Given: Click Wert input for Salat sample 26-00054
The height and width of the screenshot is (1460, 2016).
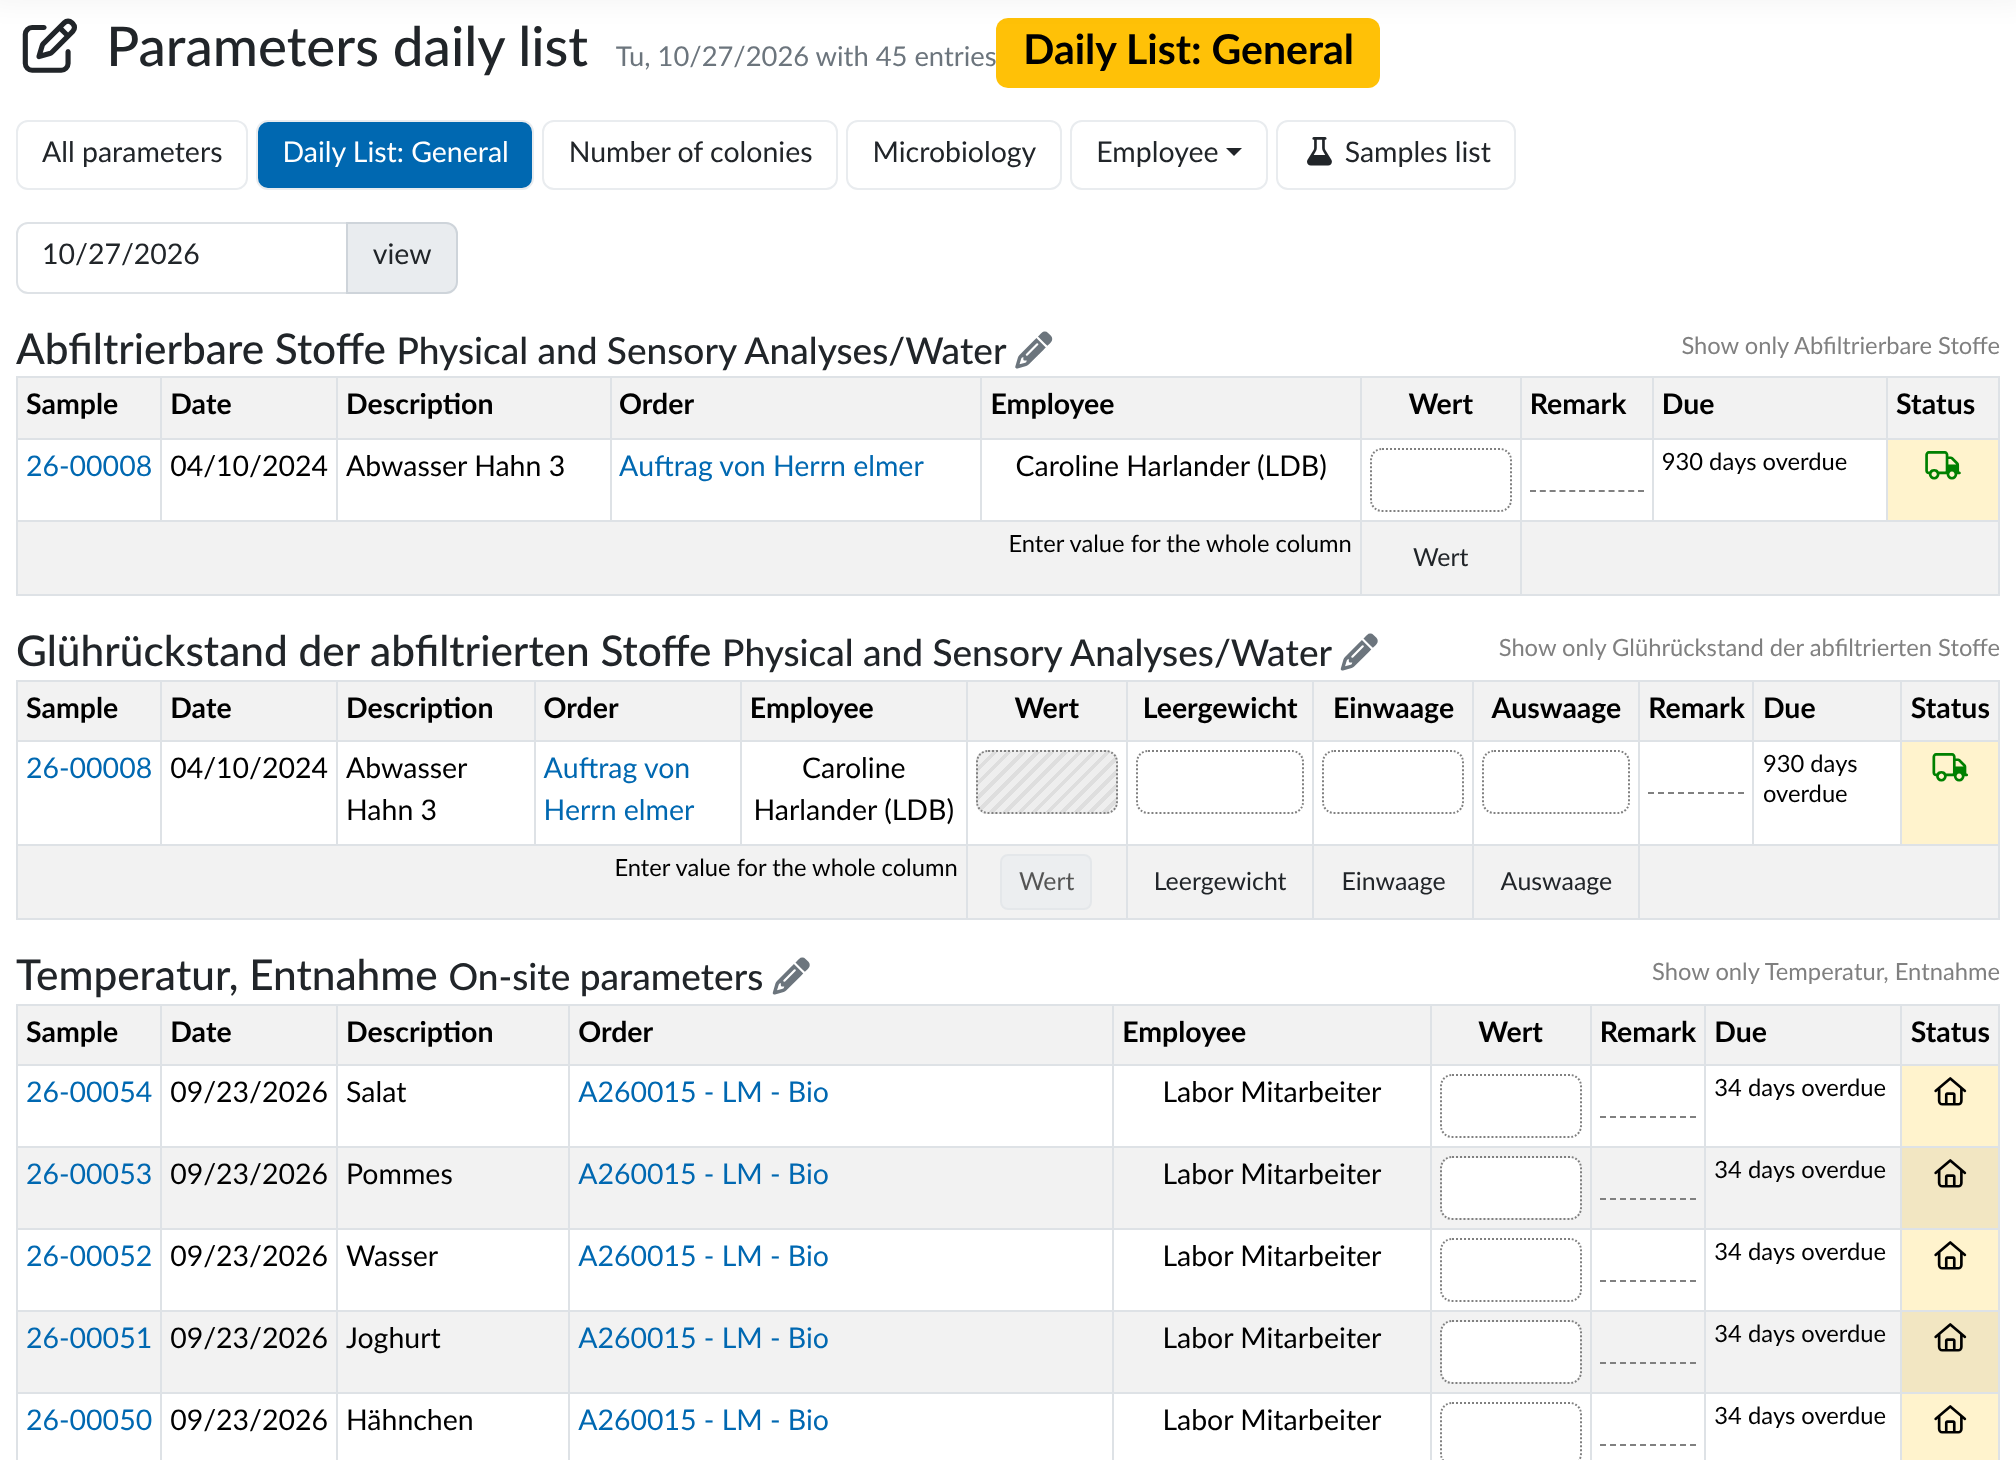Looking at the screenshot, I should (x=1510, y=1106).
